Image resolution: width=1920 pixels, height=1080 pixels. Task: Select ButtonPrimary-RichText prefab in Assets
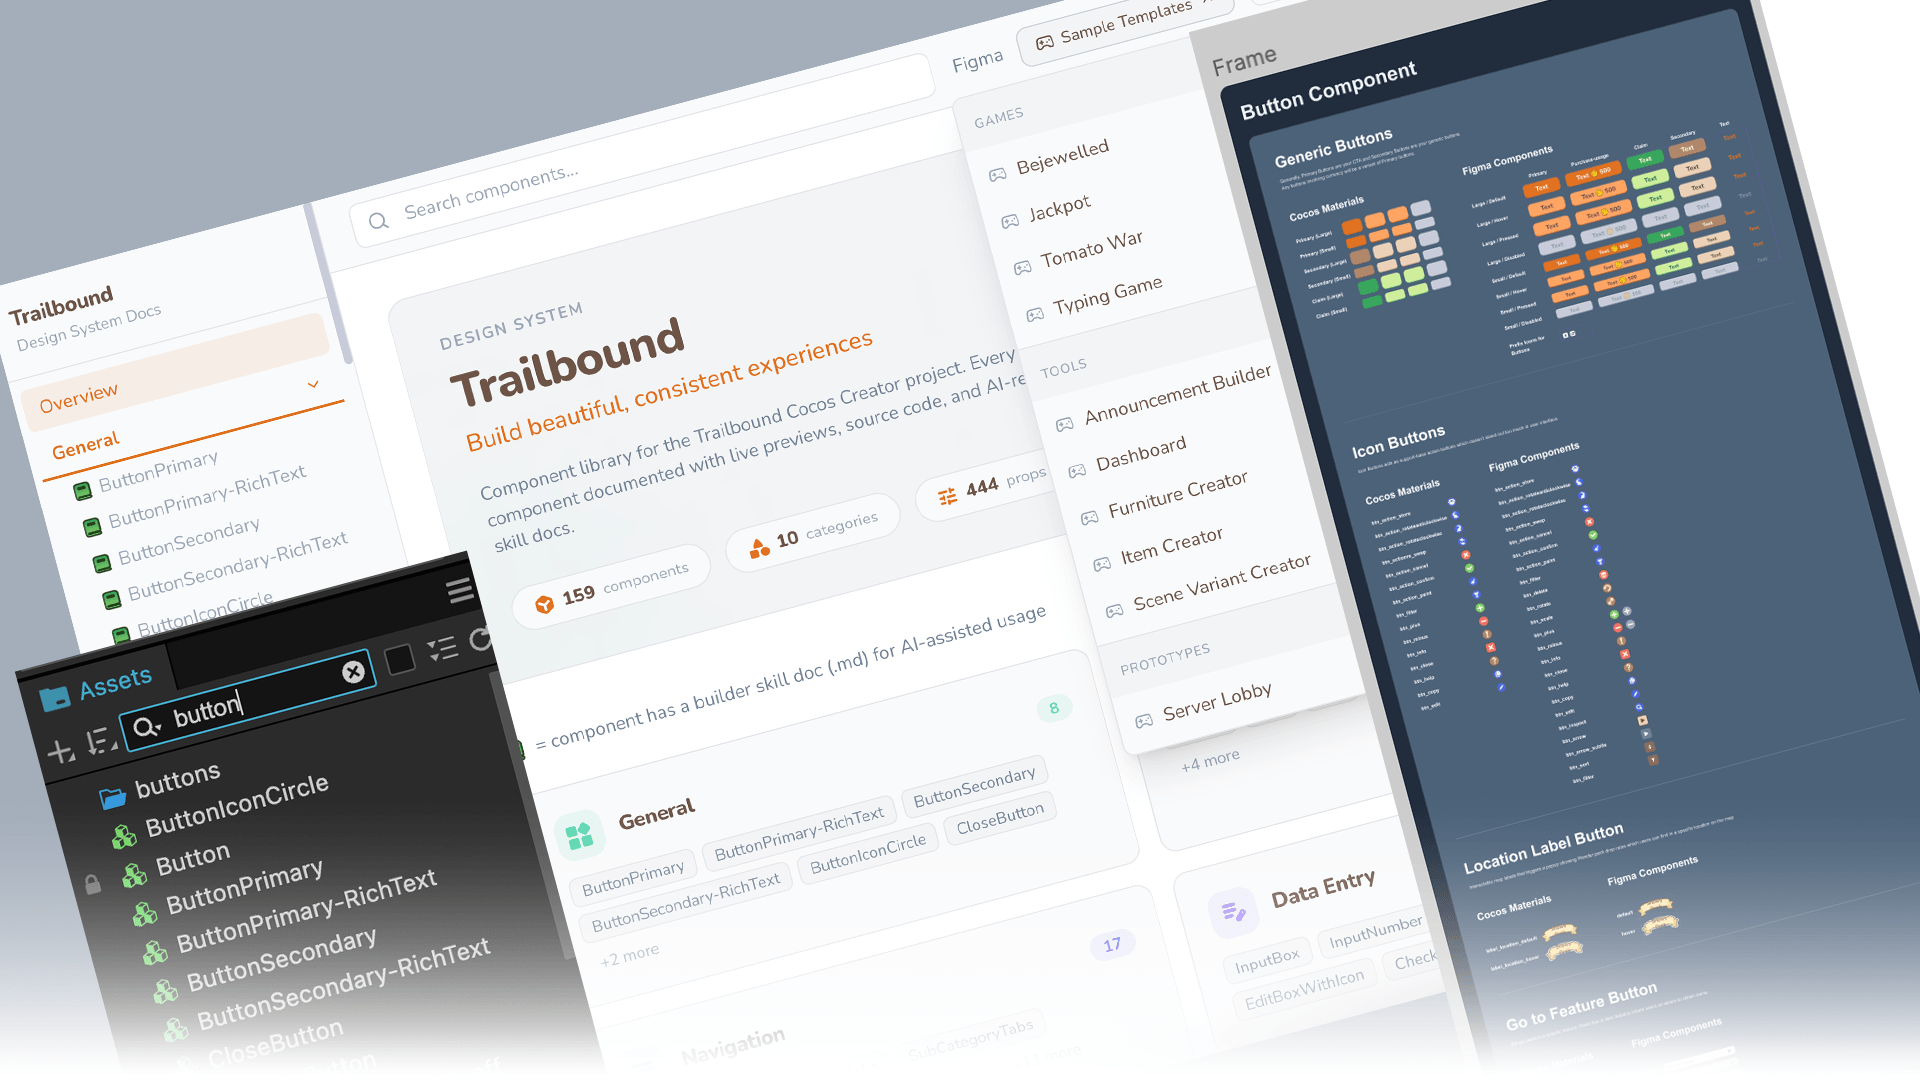(306, 911)
